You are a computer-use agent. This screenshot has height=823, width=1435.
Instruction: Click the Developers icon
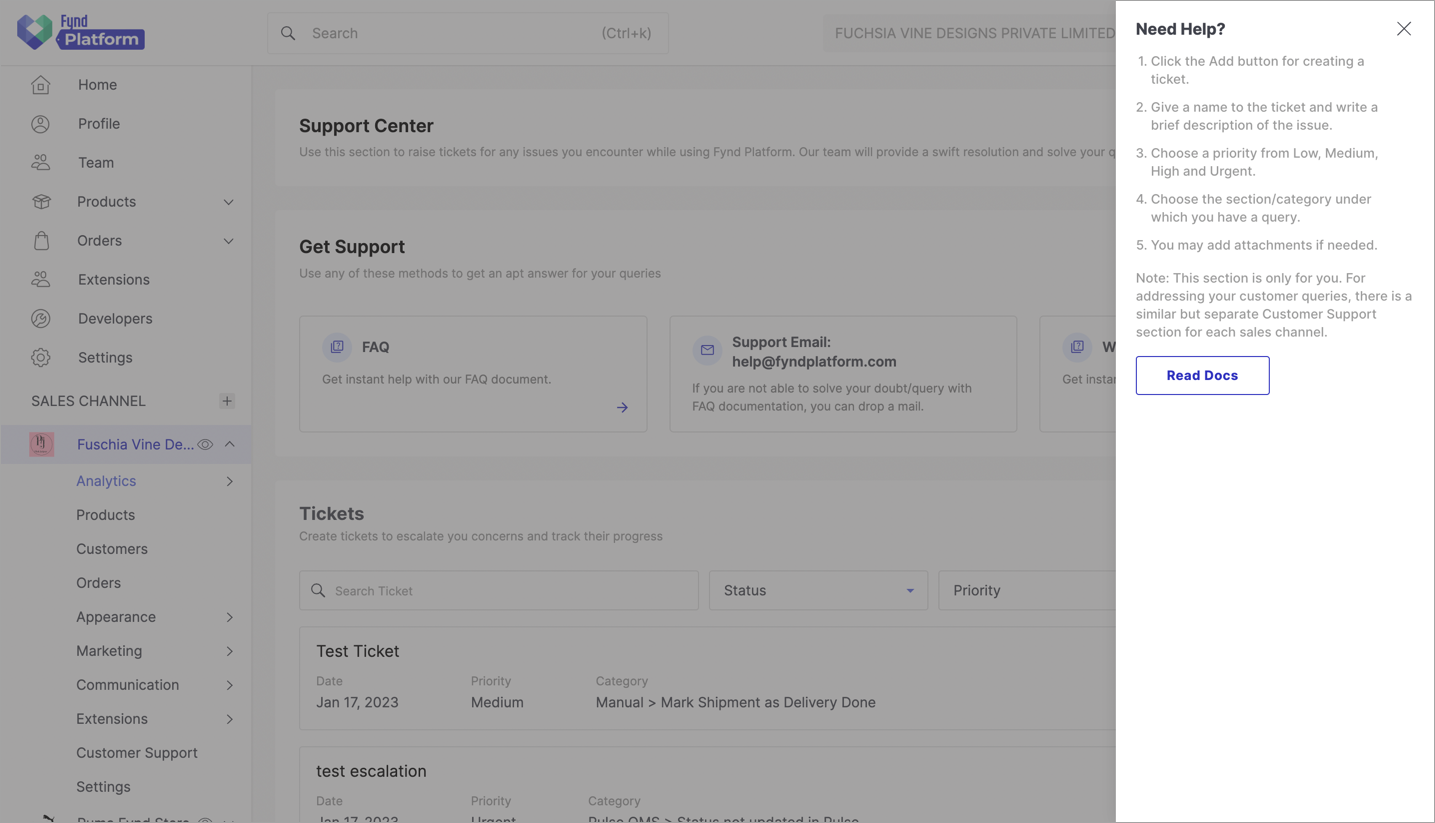pyautogui.click(x=41, y=319)
